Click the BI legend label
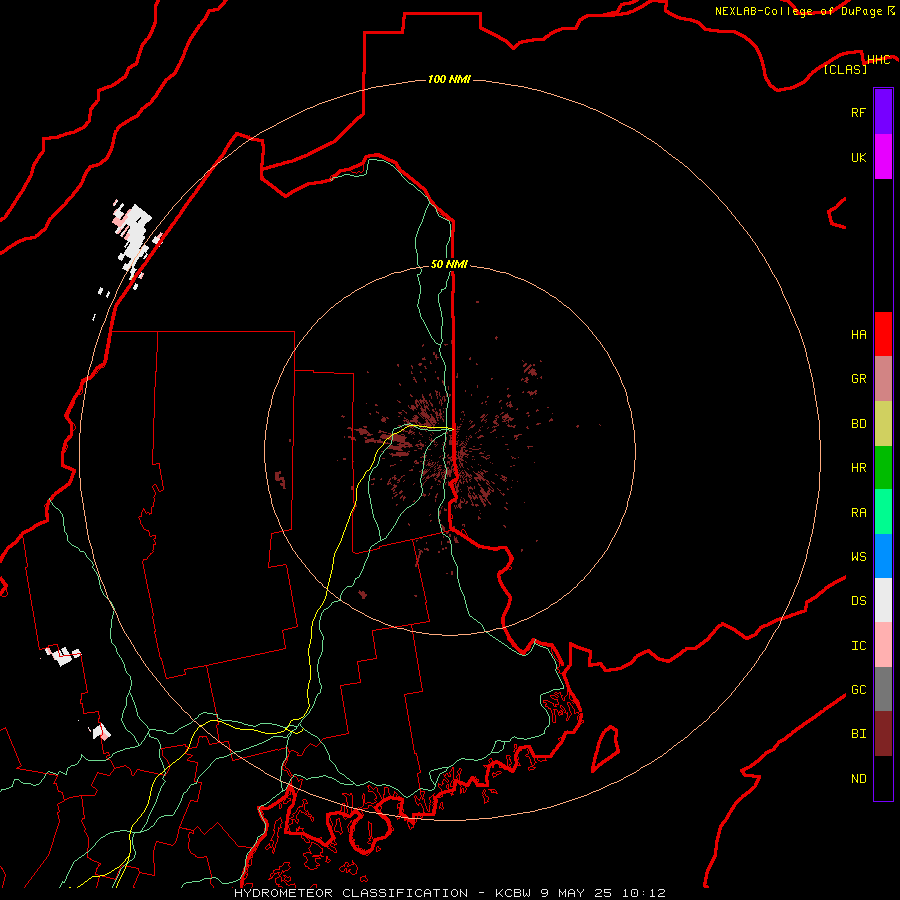Screen dimensions: 900x900 click(858, 734)
